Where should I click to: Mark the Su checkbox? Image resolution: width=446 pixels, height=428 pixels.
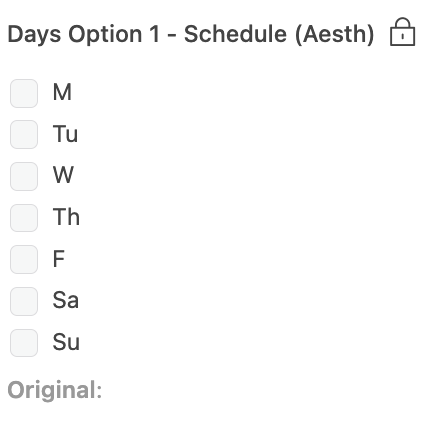coord(24,343)
